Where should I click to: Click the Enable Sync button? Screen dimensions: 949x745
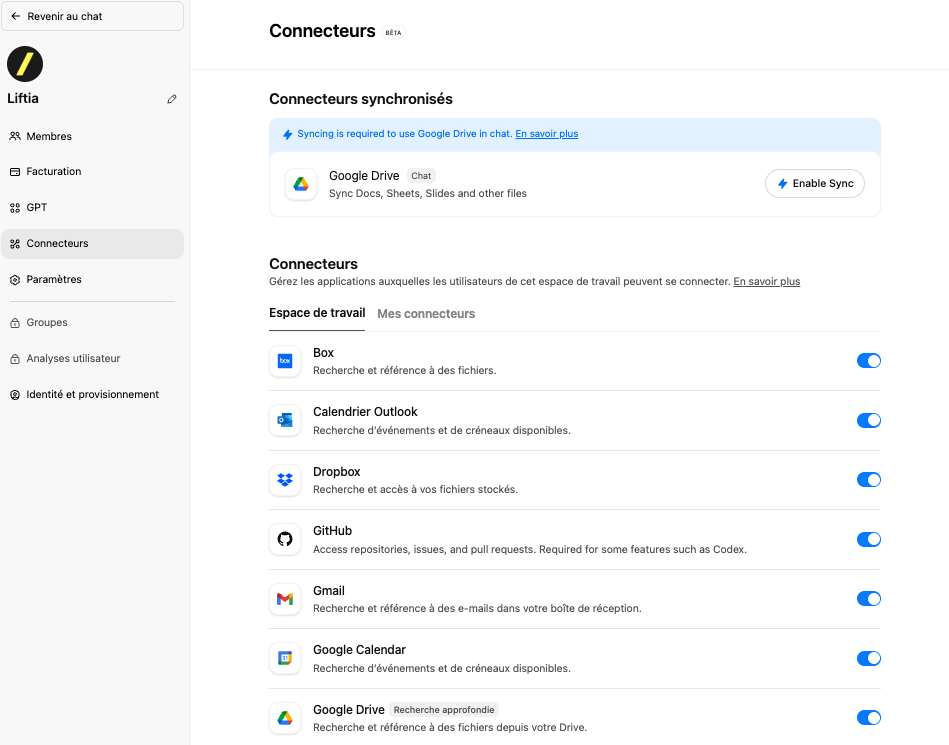tap(815, 183)
